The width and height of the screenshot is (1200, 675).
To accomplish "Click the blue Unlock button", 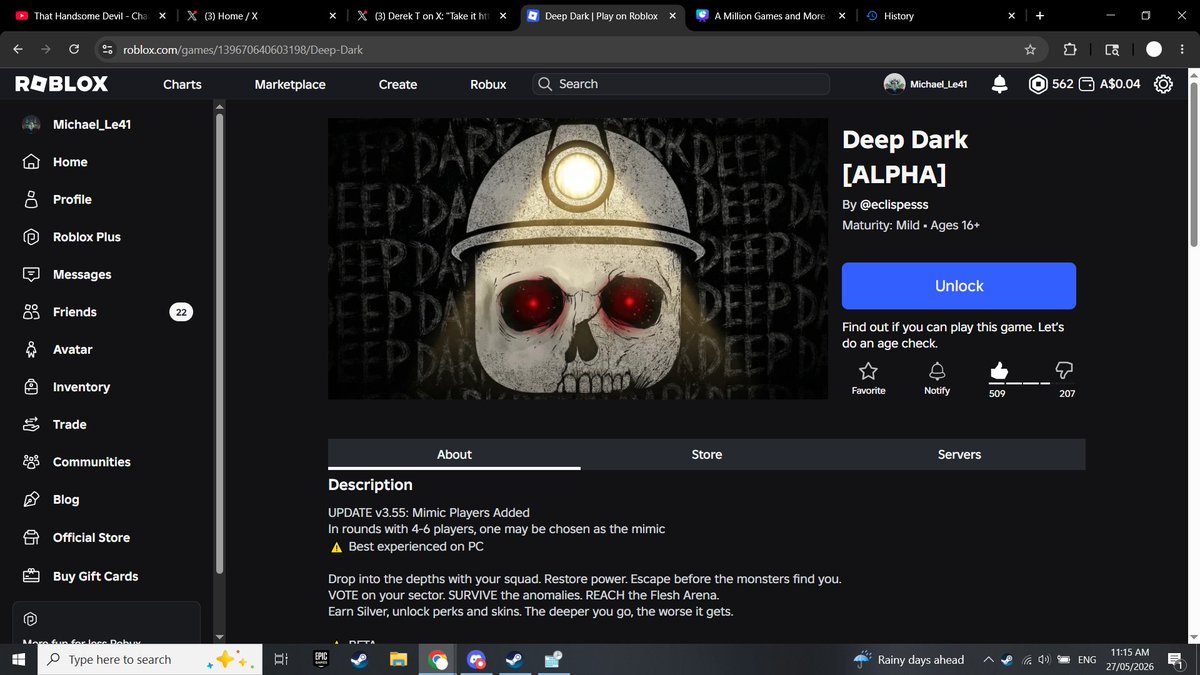I will tap(959, 286).
